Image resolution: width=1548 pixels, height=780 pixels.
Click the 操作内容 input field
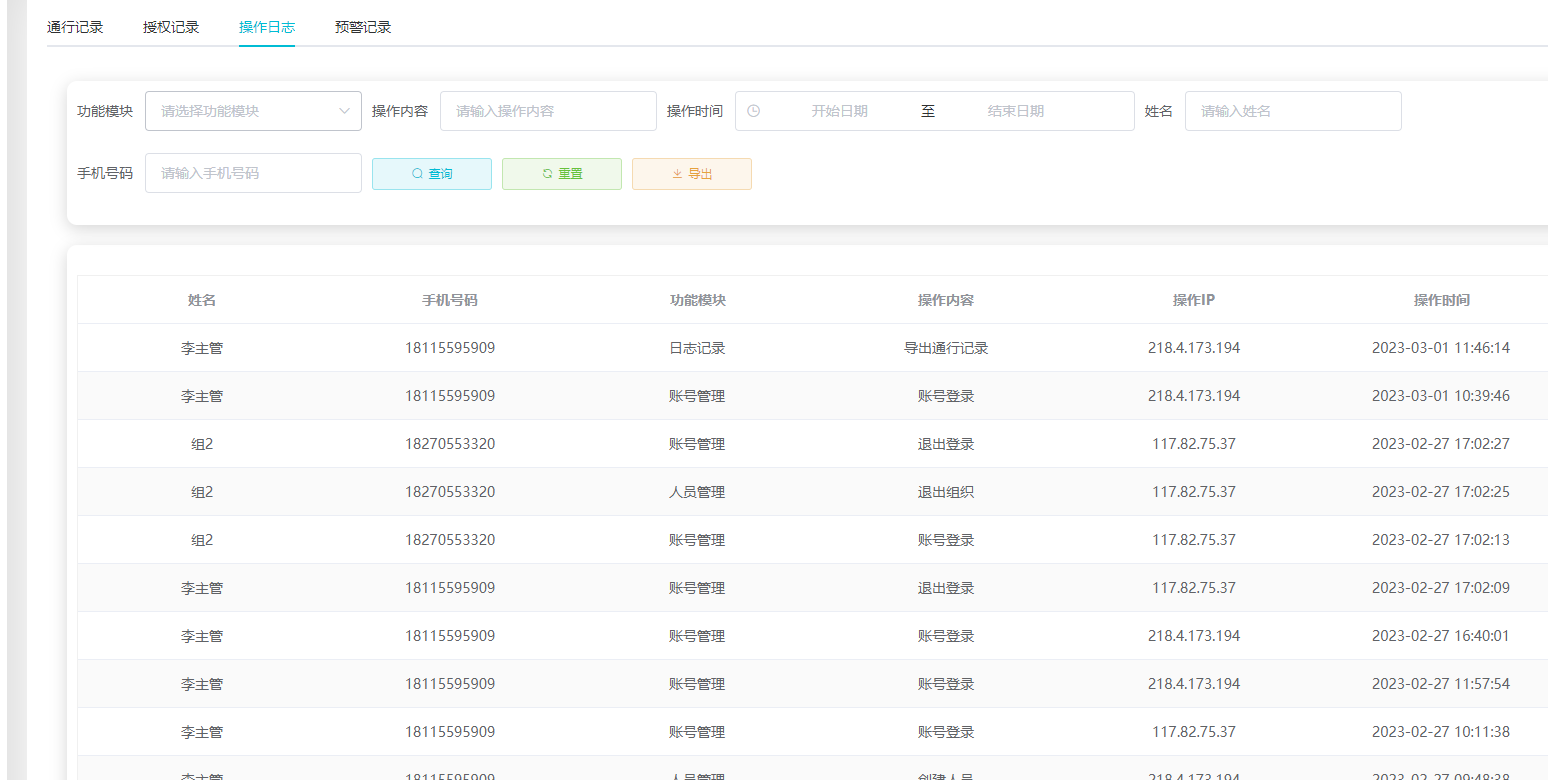coord(548,111)
